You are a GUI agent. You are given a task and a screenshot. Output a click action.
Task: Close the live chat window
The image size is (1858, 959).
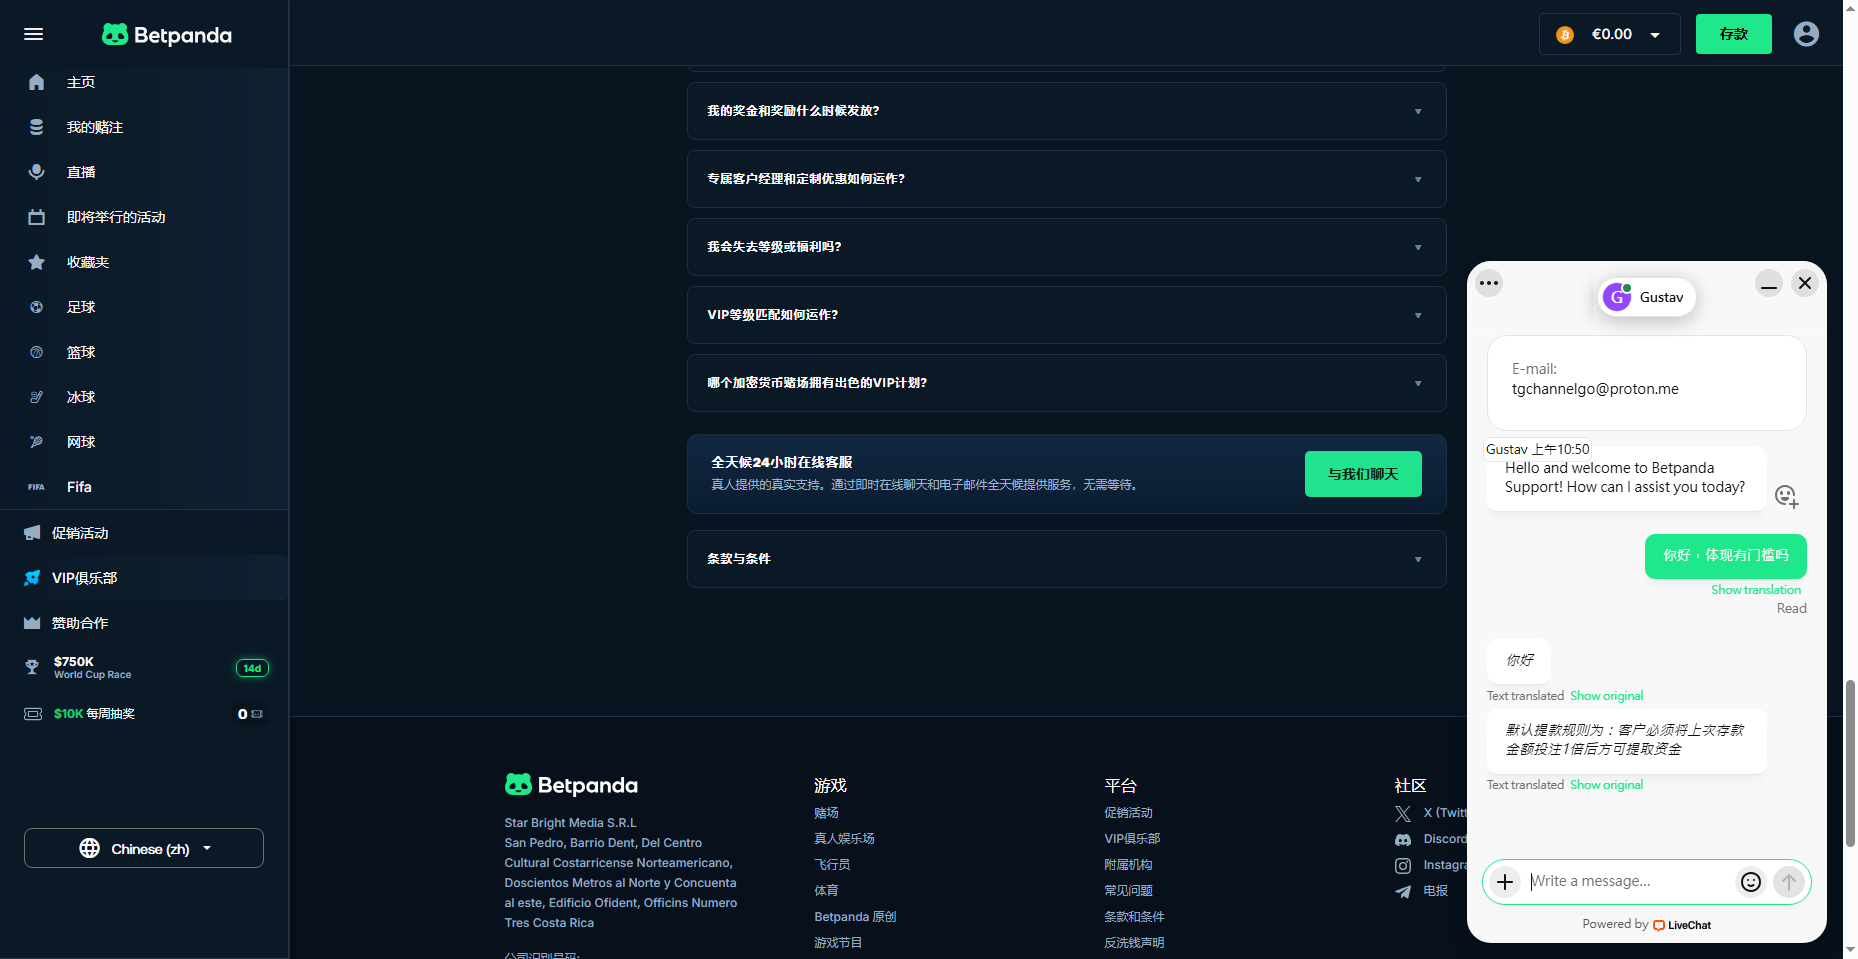1805,283
